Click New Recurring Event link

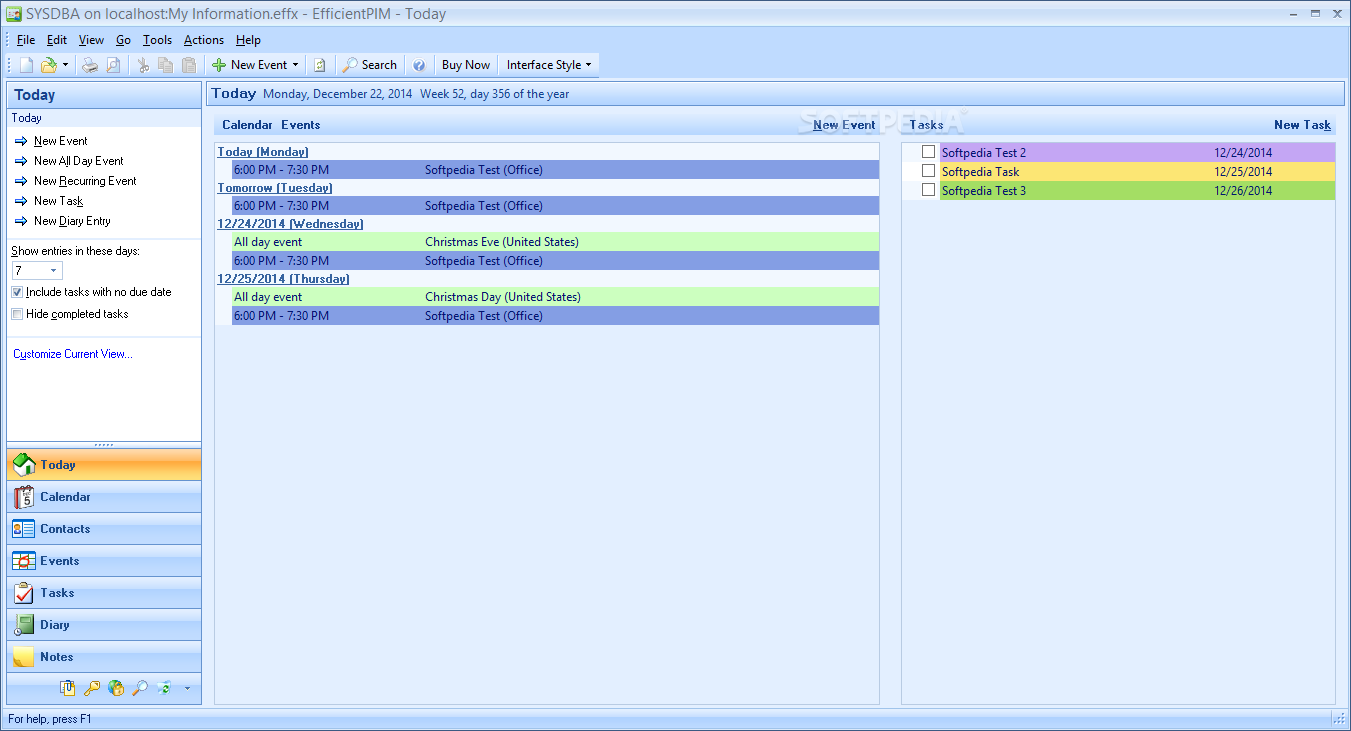pos(85,181)
